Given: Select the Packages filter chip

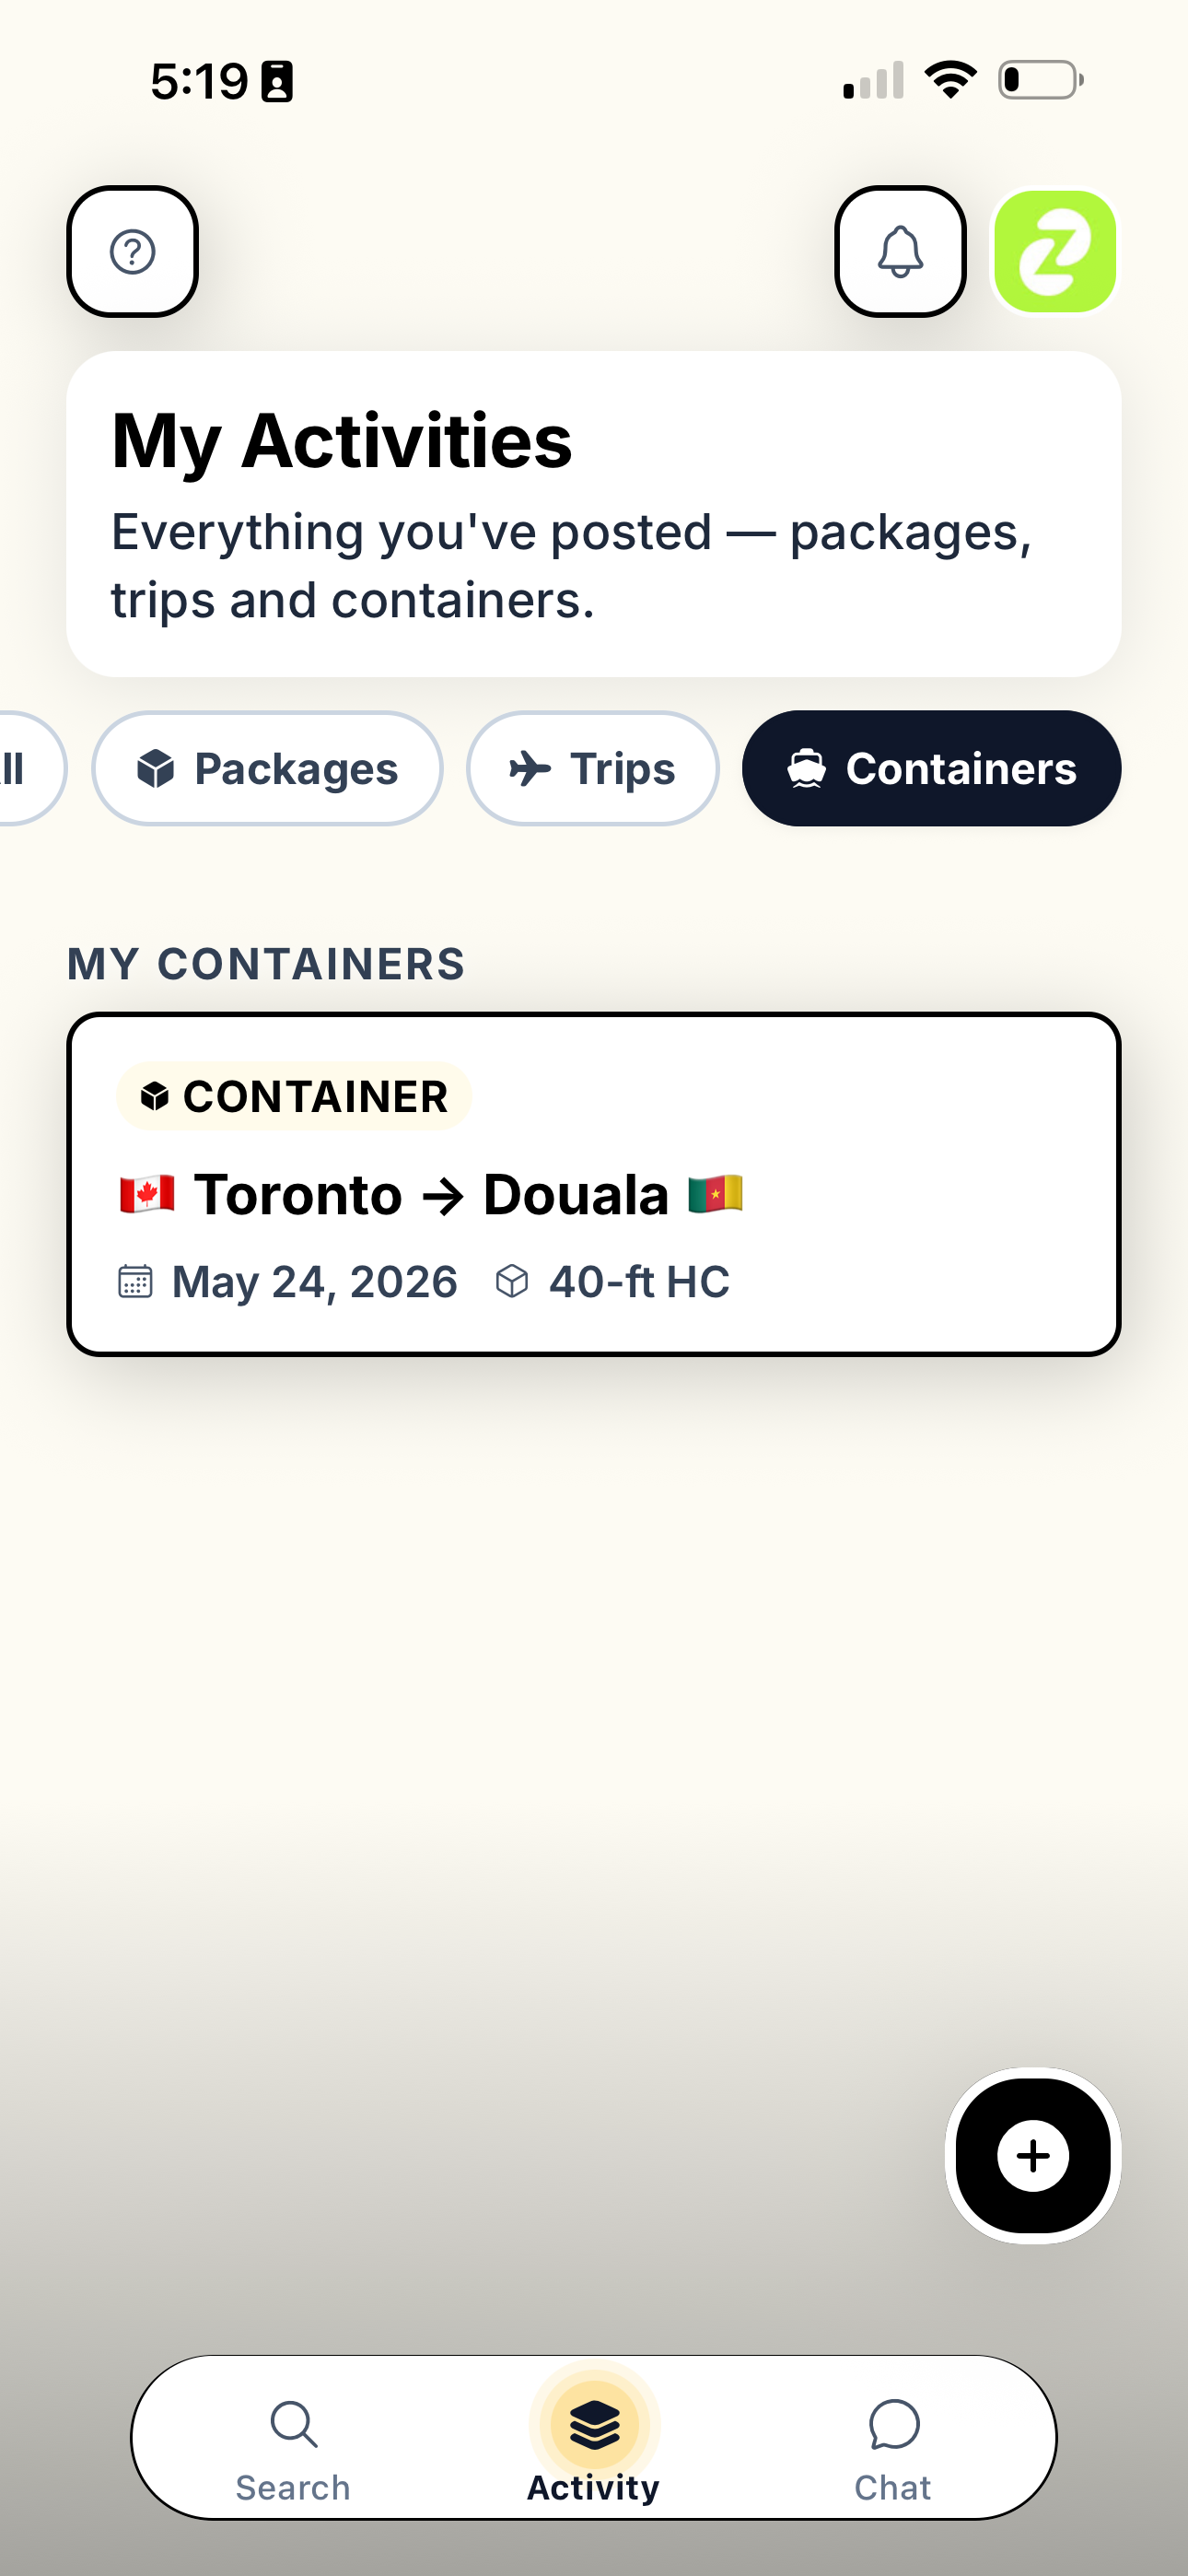Looking at the screenshot, I should 267,768.
